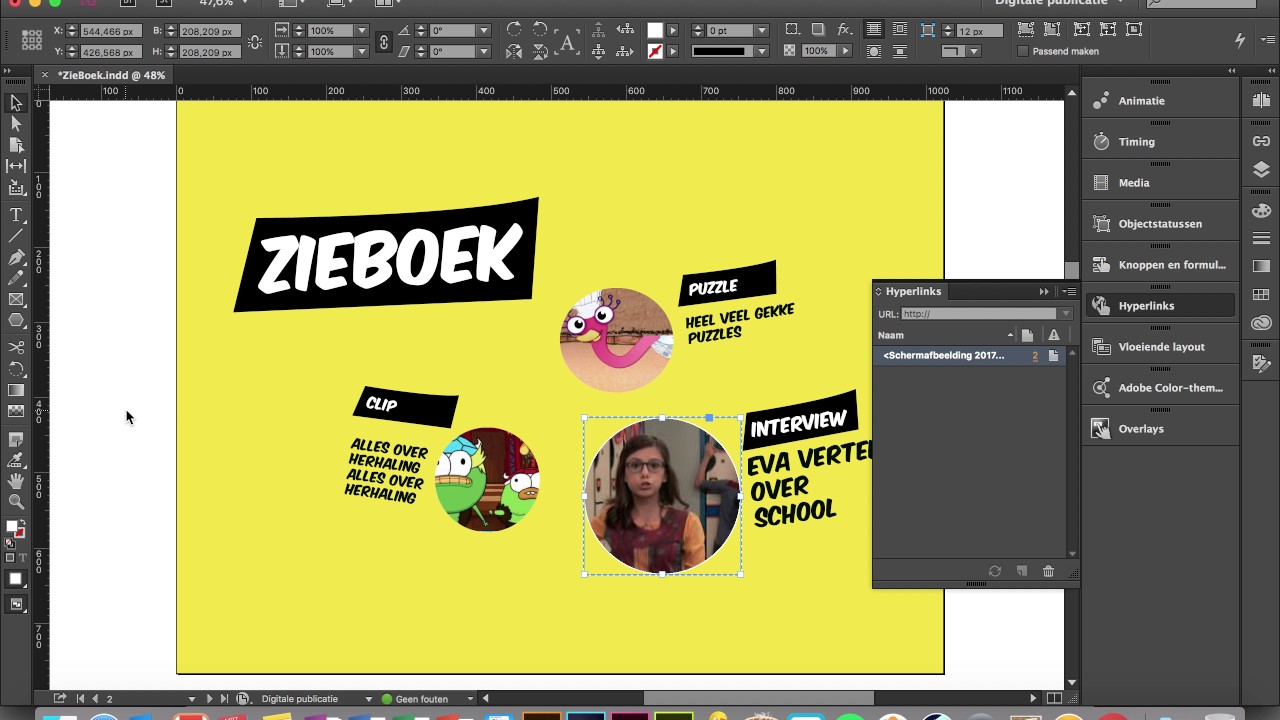Image resolution: width=1280 pixels, height=720 pixels.
Task: Toggle the Passend maken checkbox
Action: pos(1023,51)
